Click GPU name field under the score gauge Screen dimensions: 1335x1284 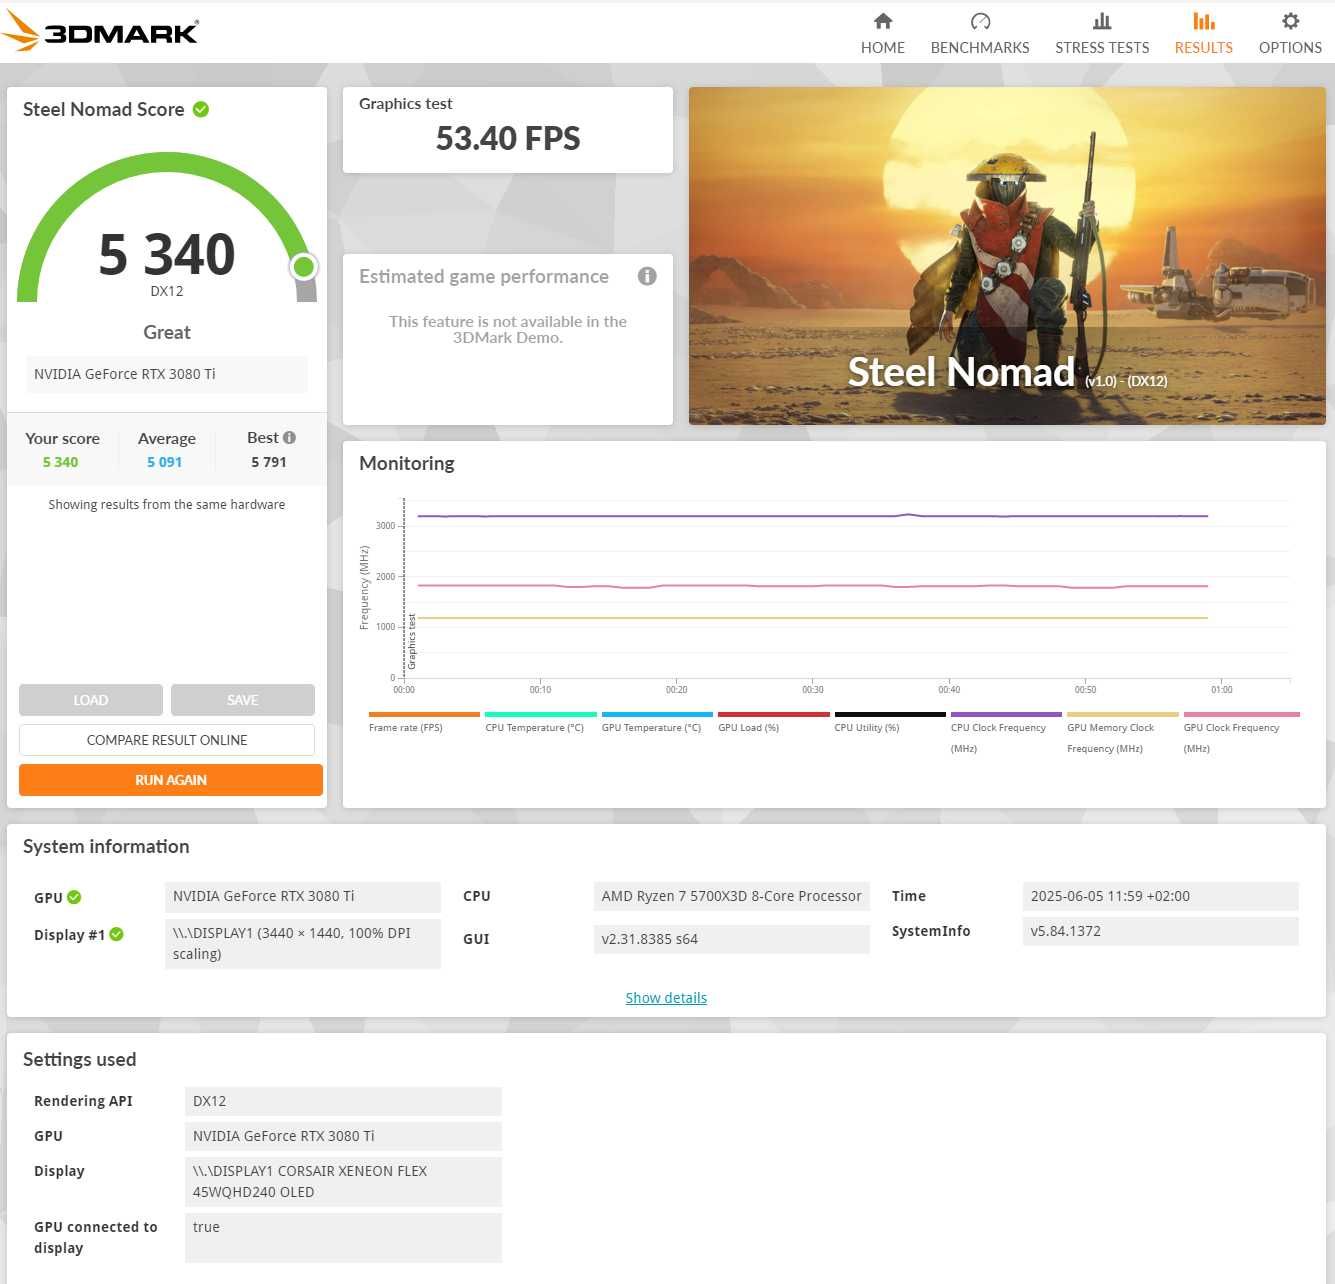click(167, 374)
